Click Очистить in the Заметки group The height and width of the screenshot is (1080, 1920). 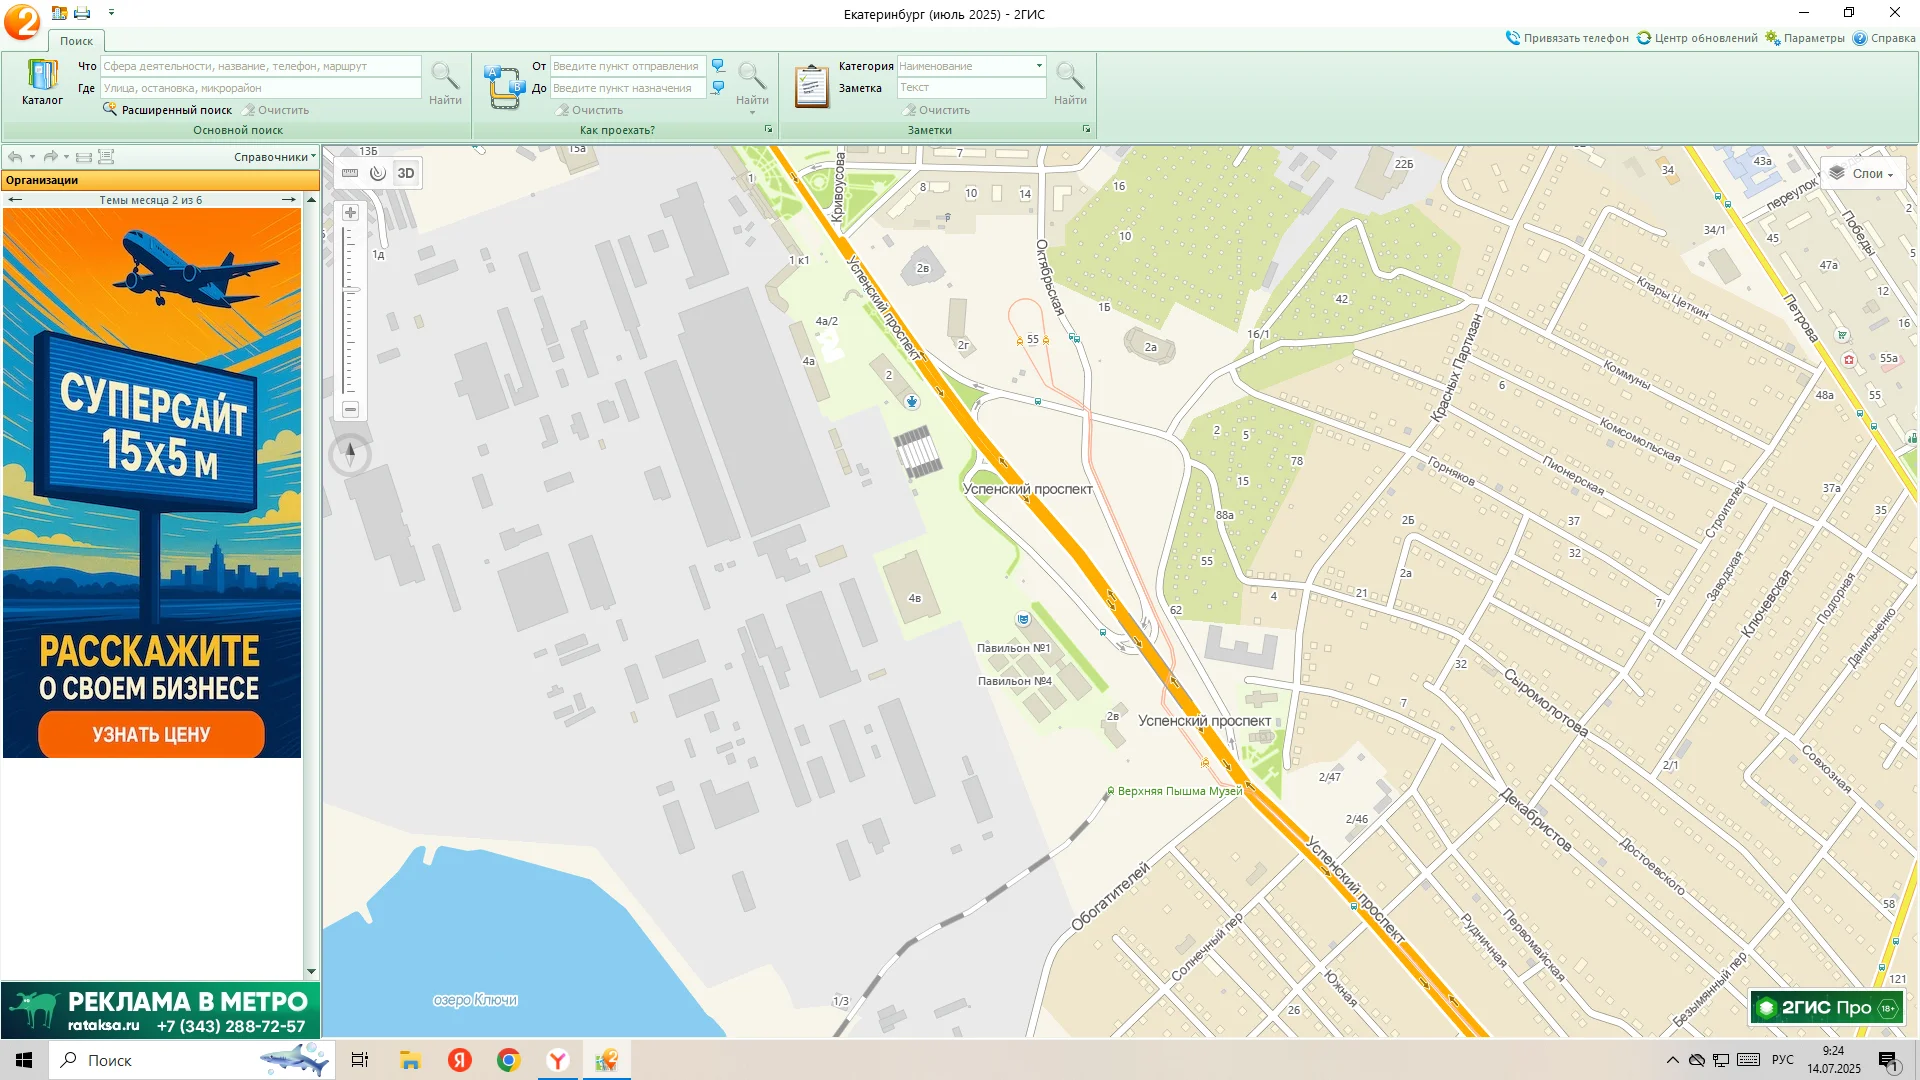coord(937,110)
